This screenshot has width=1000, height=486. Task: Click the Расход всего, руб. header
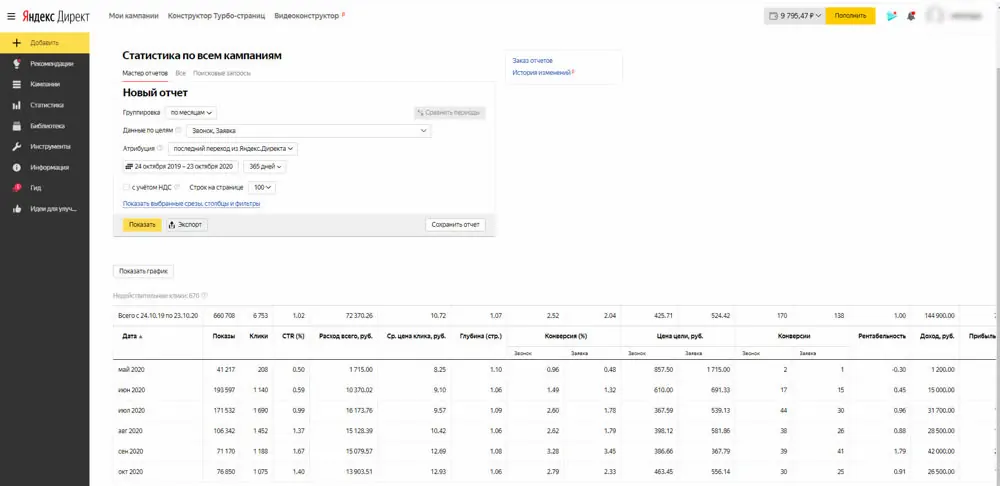[346, 336]
